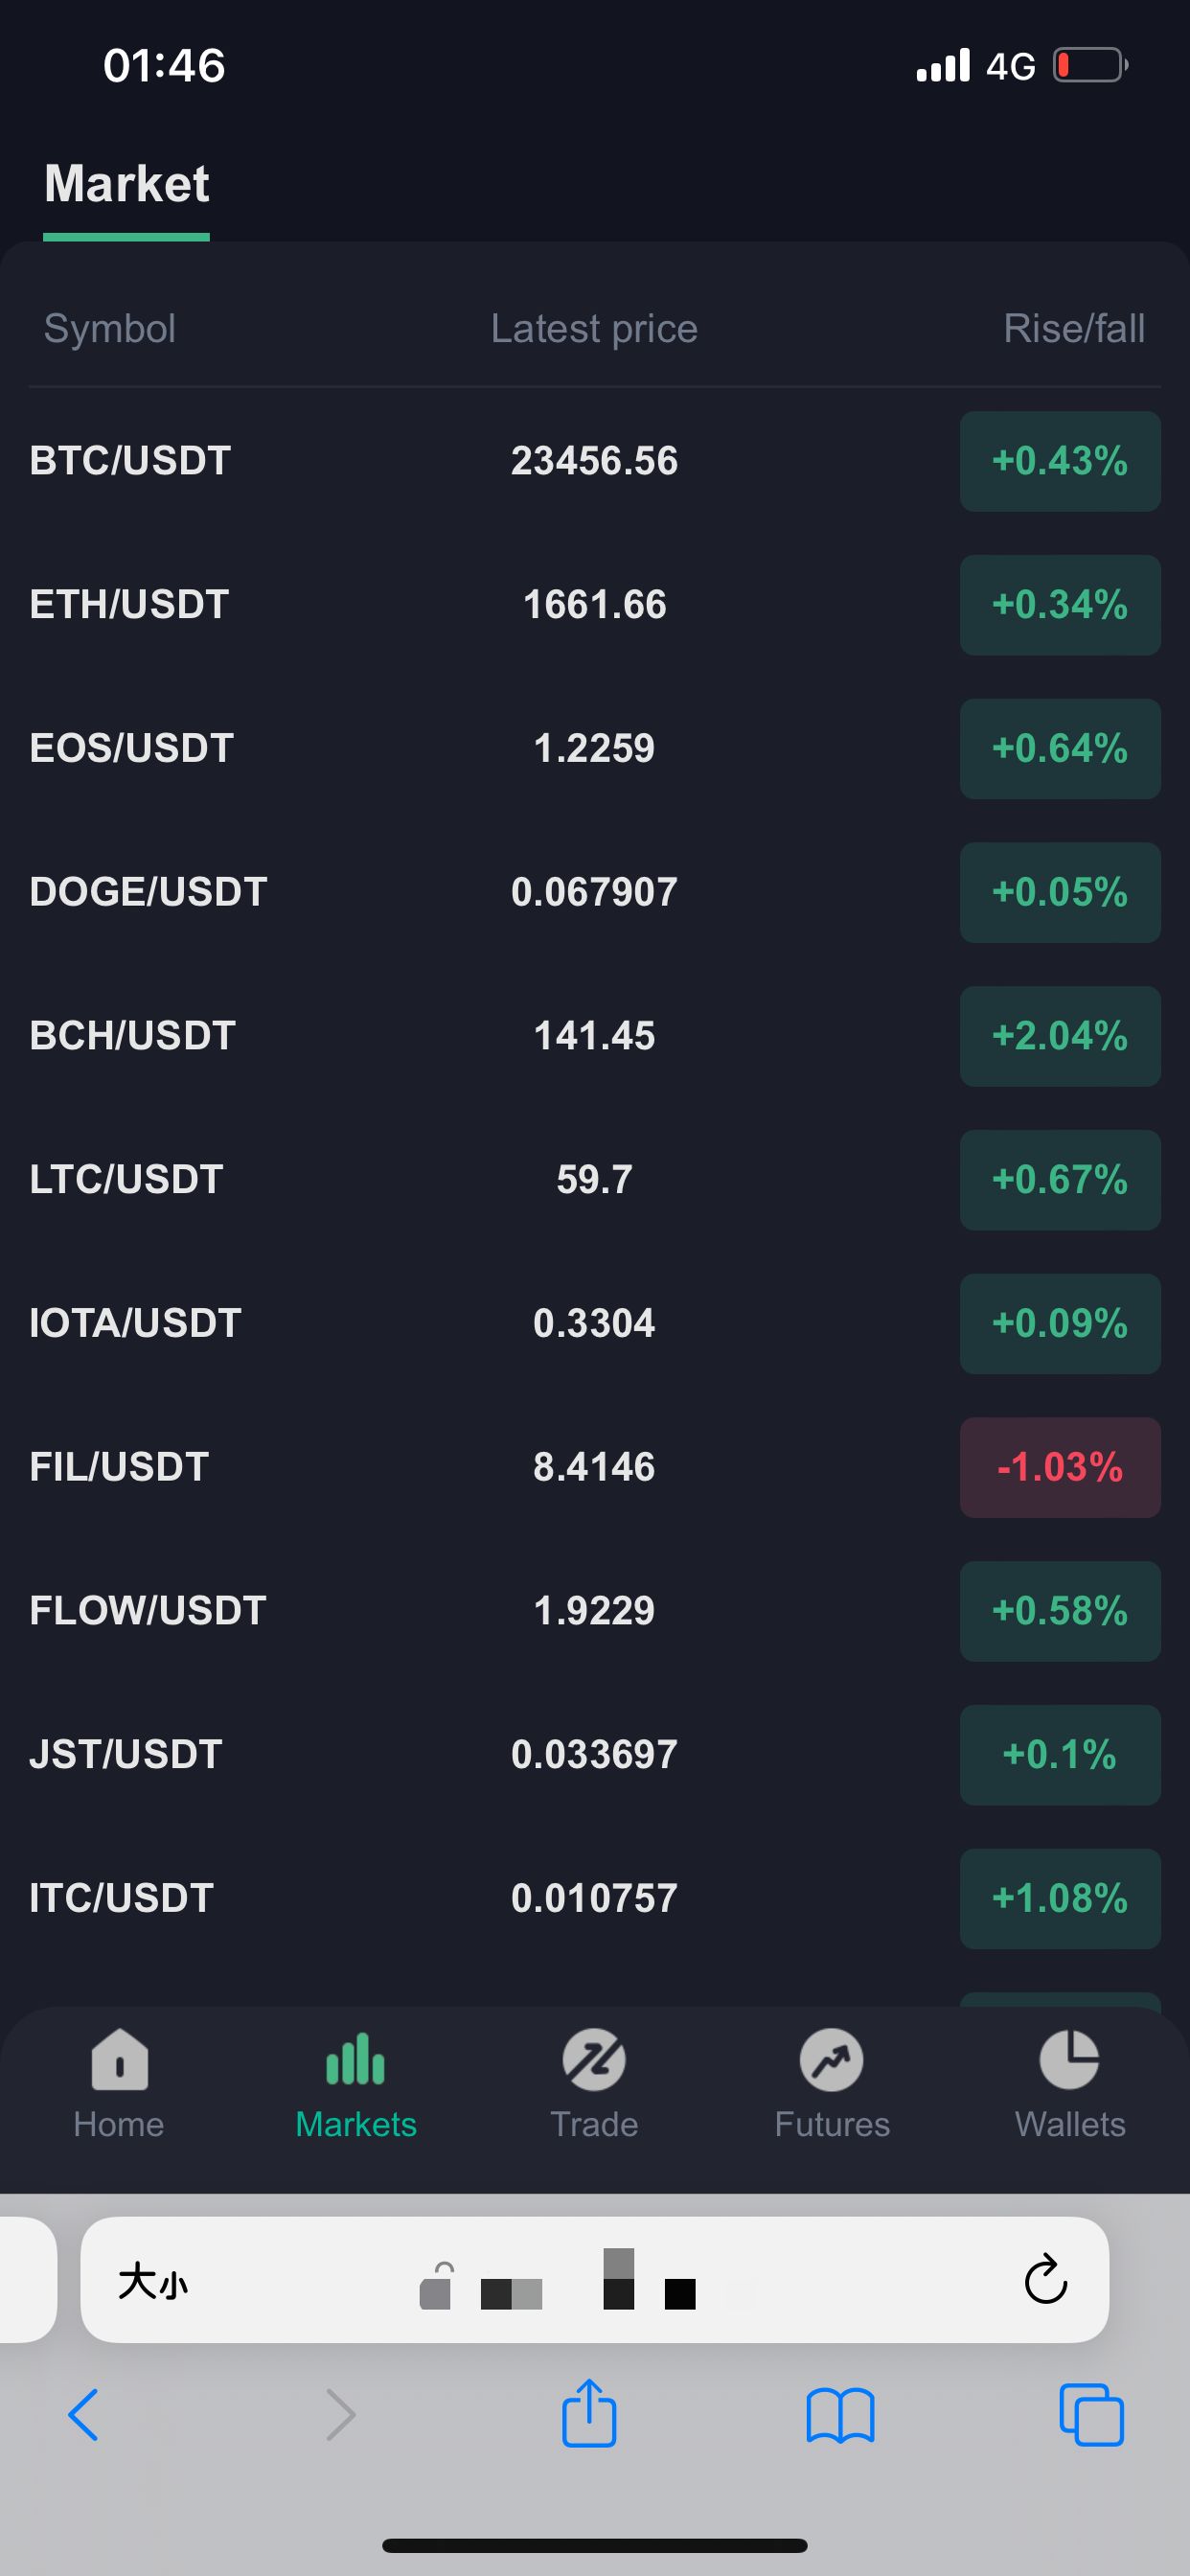
Task: Sort by the Latest price column header
Action: click(x=594, y=329)
